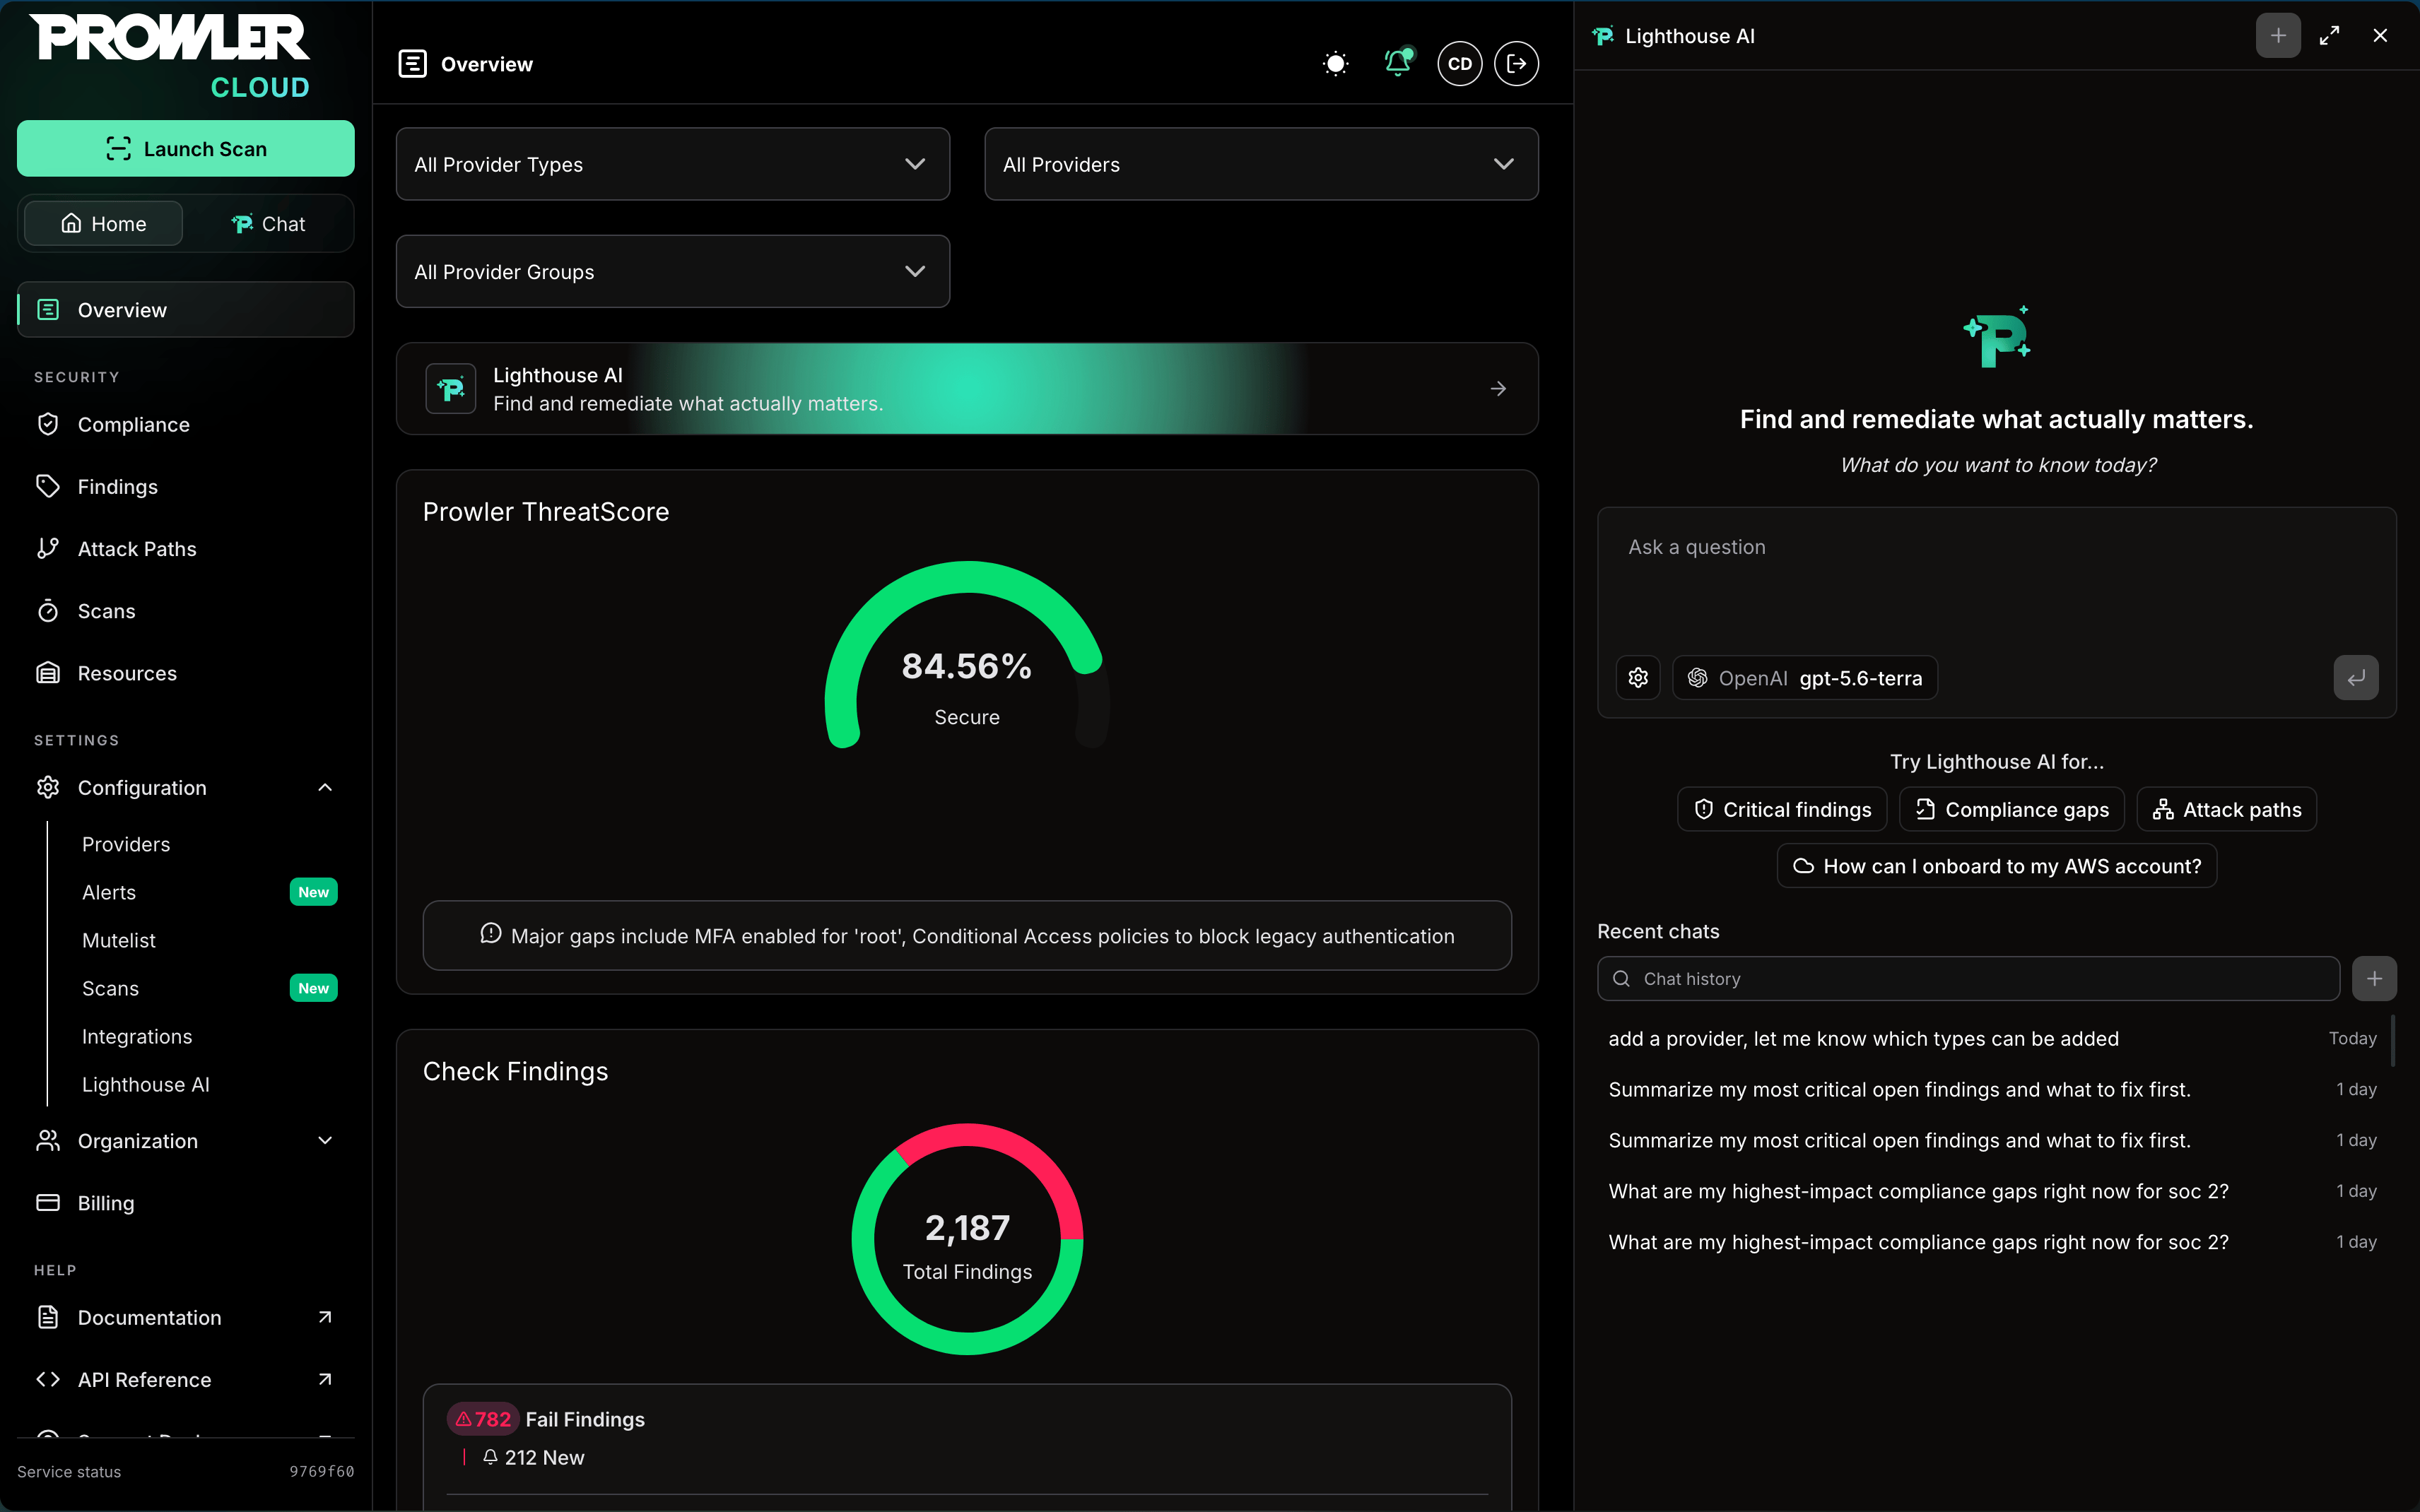Viewport: 2420px width, 1512px height.
Task: Switch to Chat tab
Action: coord(268,224)
